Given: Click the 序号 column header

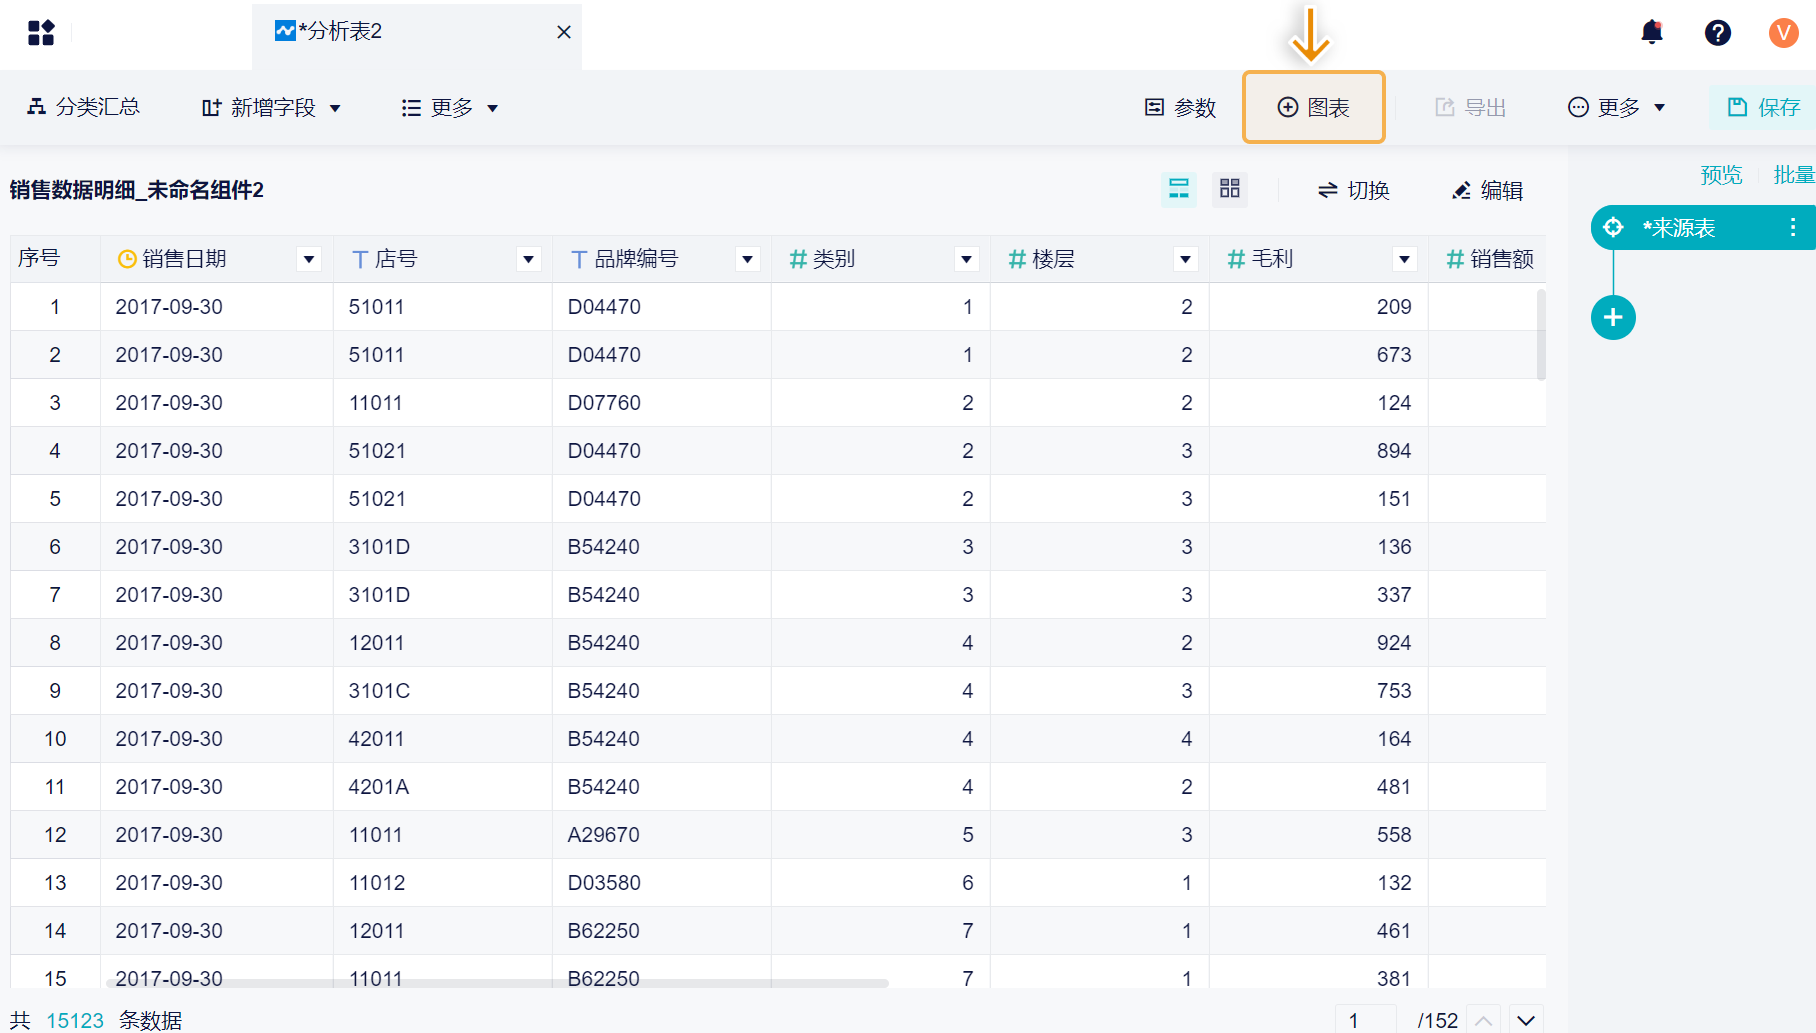Looking at the screenshot, I should click(55, 259).
